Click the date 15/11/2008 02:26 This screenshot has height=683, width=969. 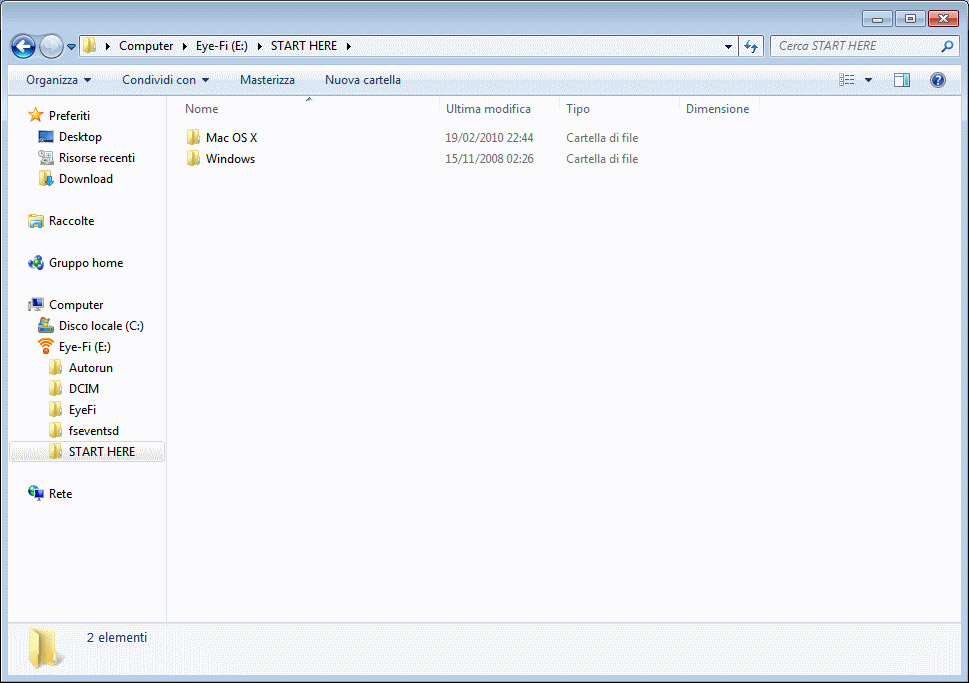pyautogui.click(x=489, y=159)
